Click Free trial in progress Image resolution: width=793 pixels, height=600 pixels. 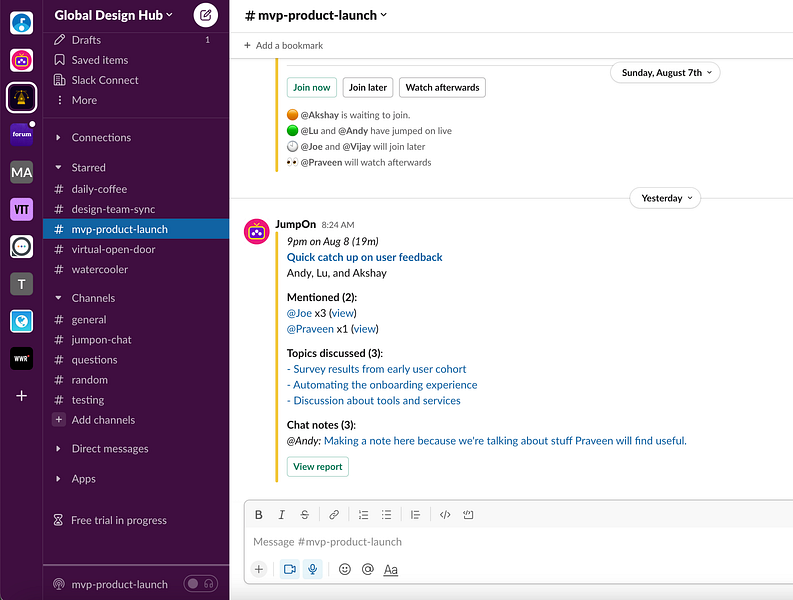110,520
